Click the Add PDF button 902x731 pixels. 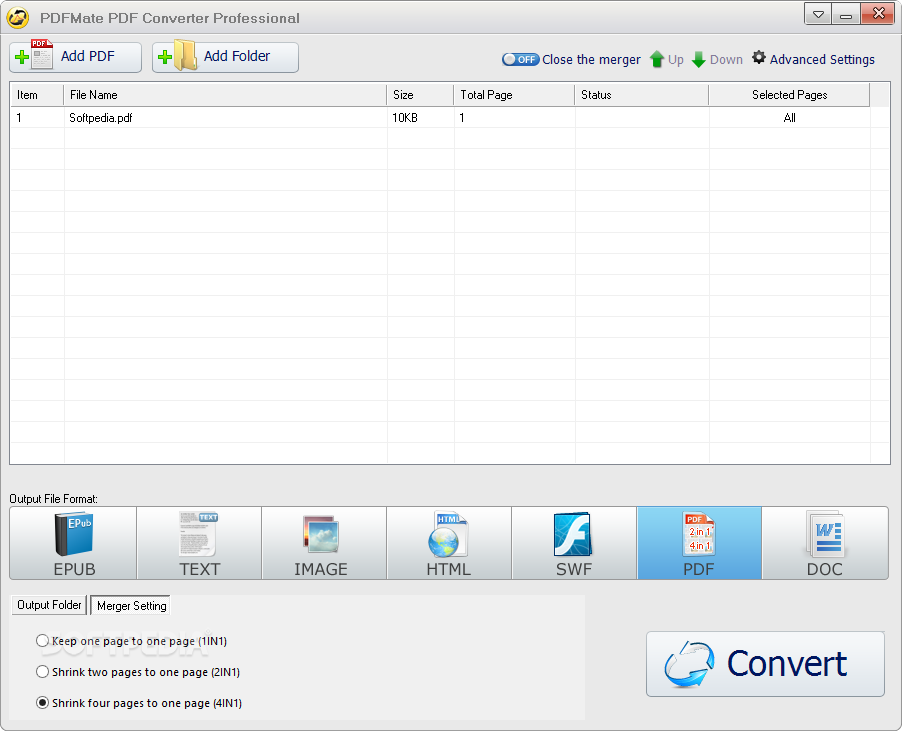coord(75,57)
